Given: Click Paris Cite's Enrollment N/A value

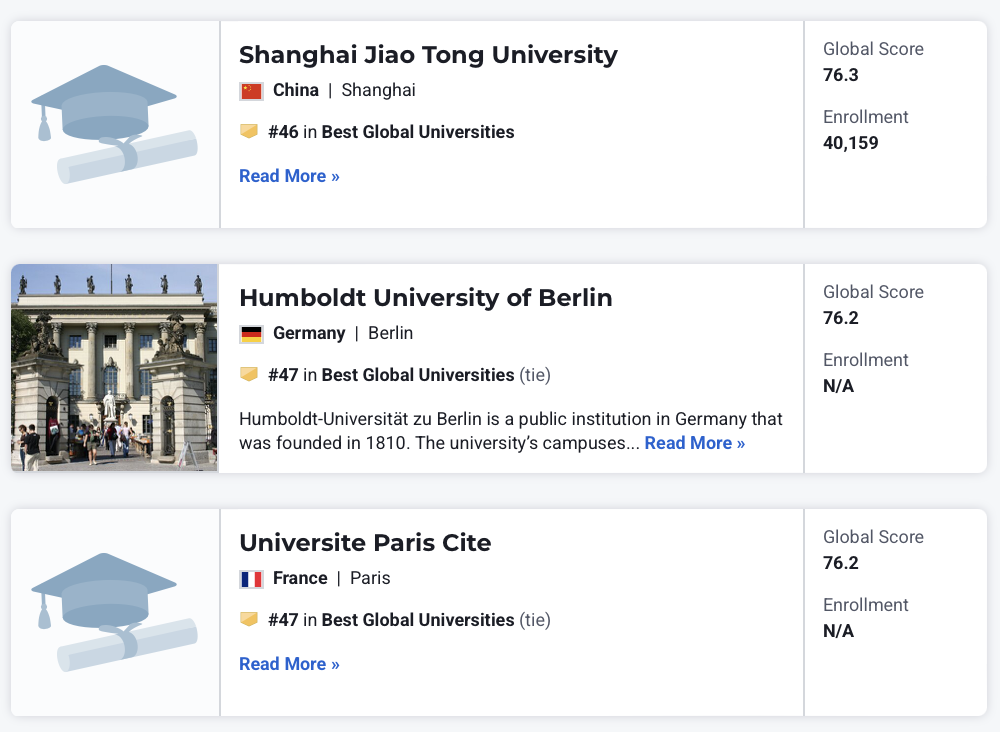Looking at the screenshot, I should [x=838, y=631].
